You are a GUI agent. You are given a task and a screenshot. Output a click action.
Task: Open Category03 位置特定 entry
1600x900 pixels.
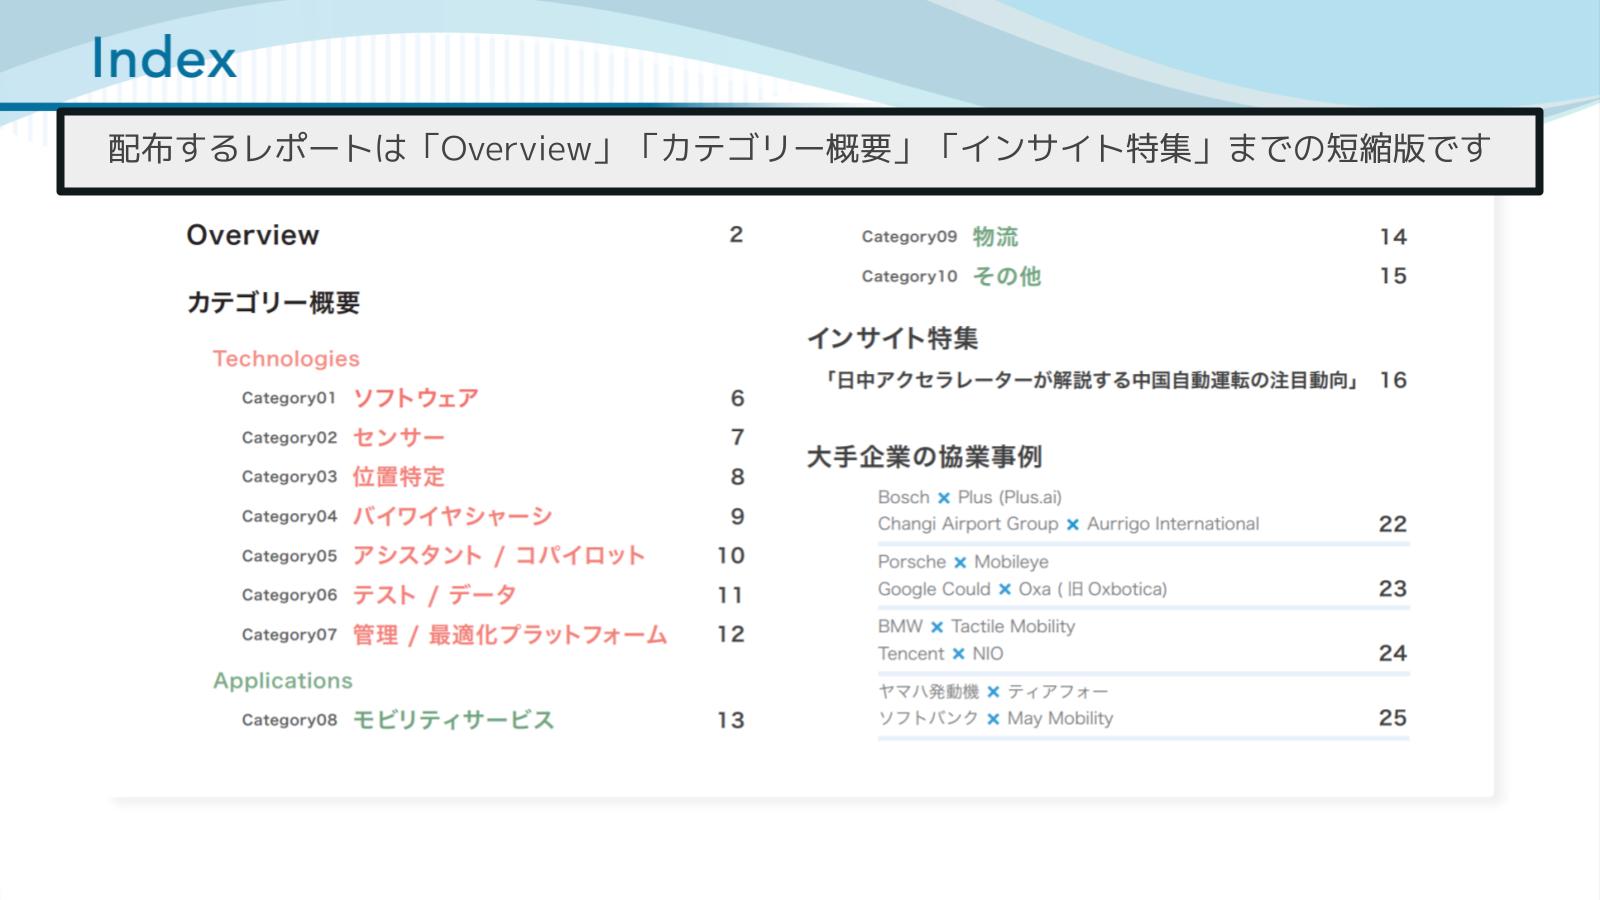493,477
